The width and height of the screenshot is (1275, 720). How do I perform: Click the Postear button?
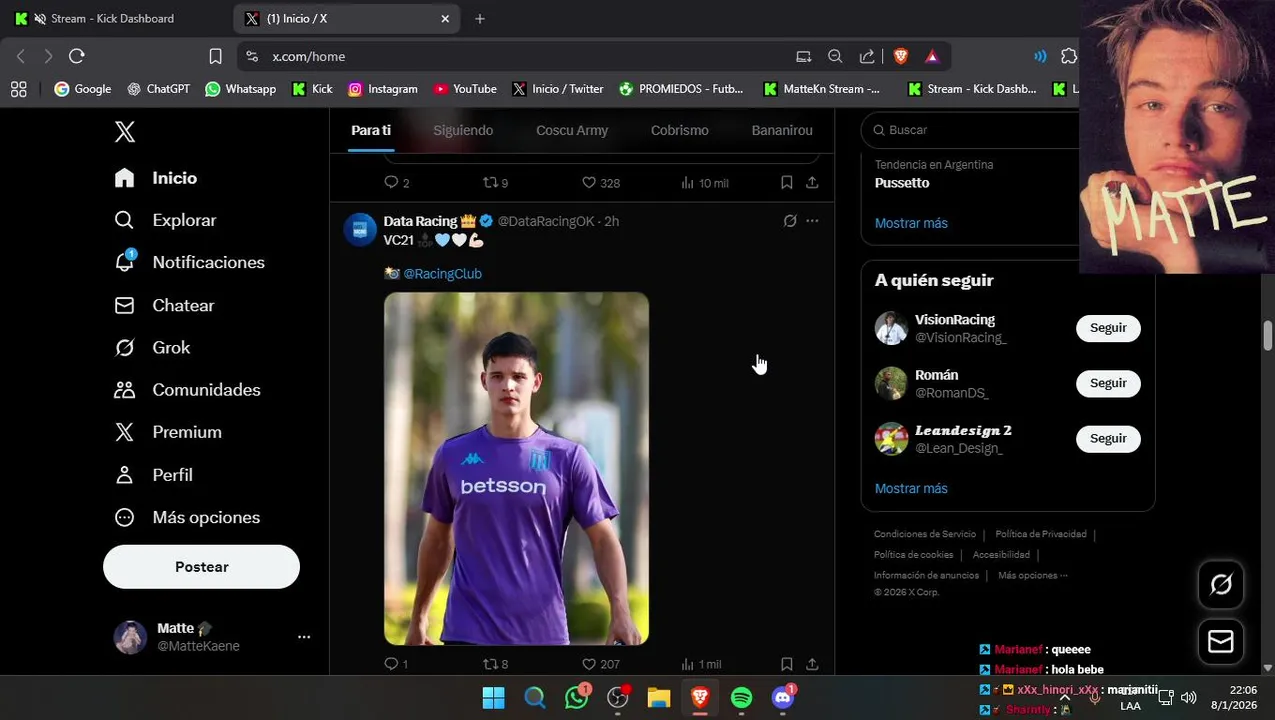tap(201, 567)
